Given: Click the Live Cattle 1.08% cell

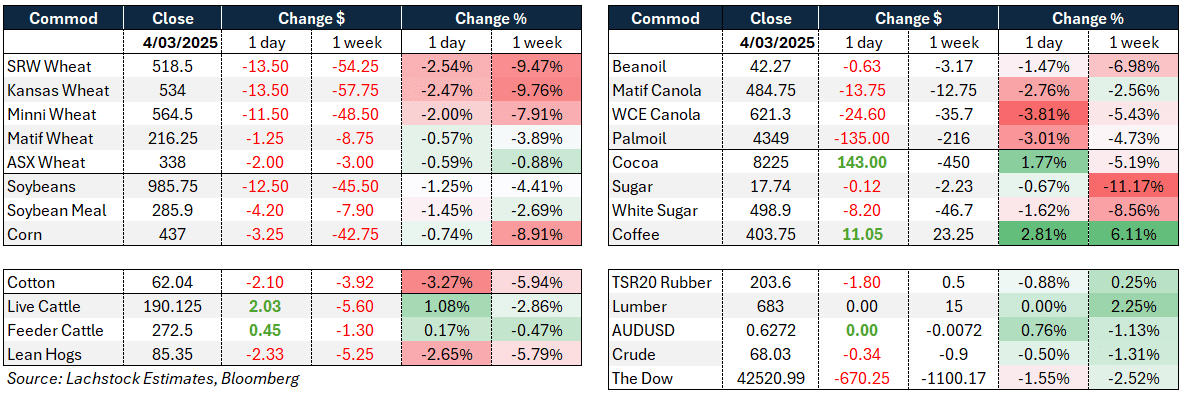Looking at the screenshot, I should 446,307.
